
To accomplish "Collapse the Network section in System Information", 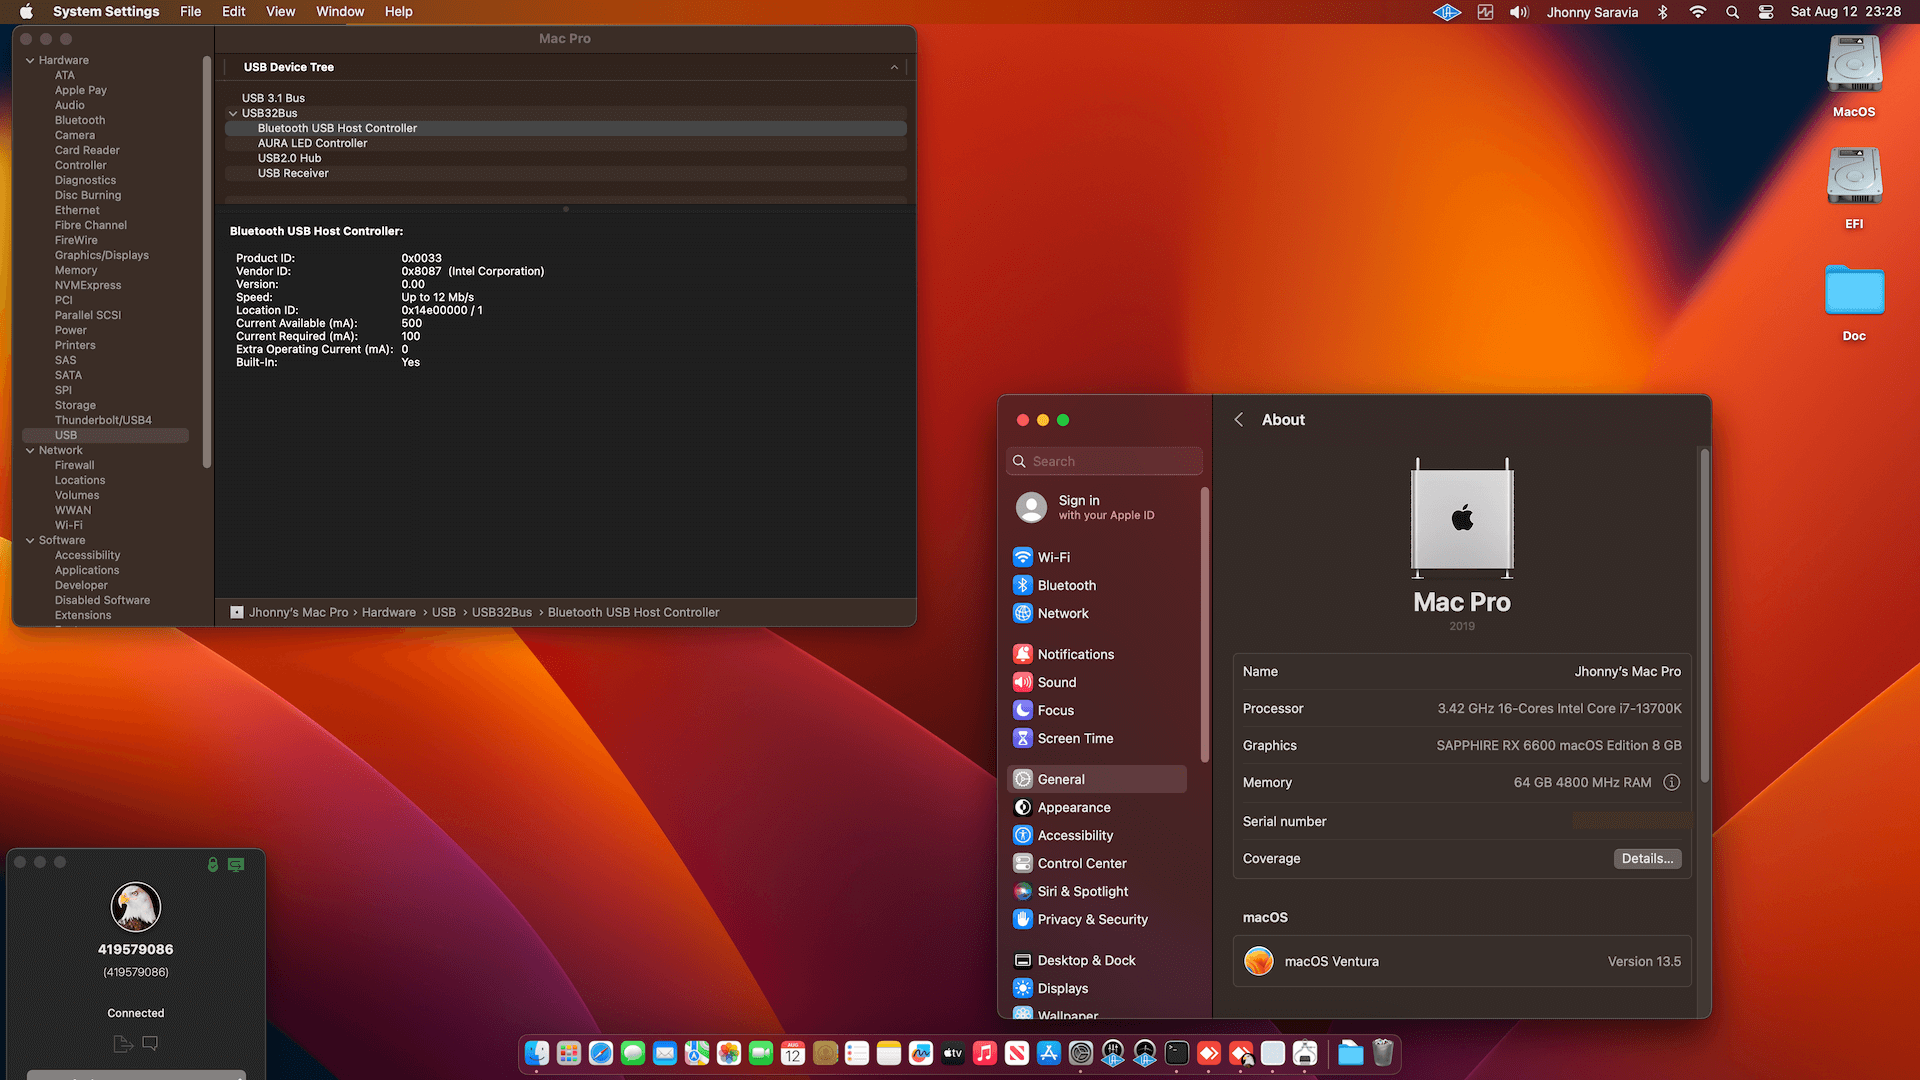I will pos(30,450).
